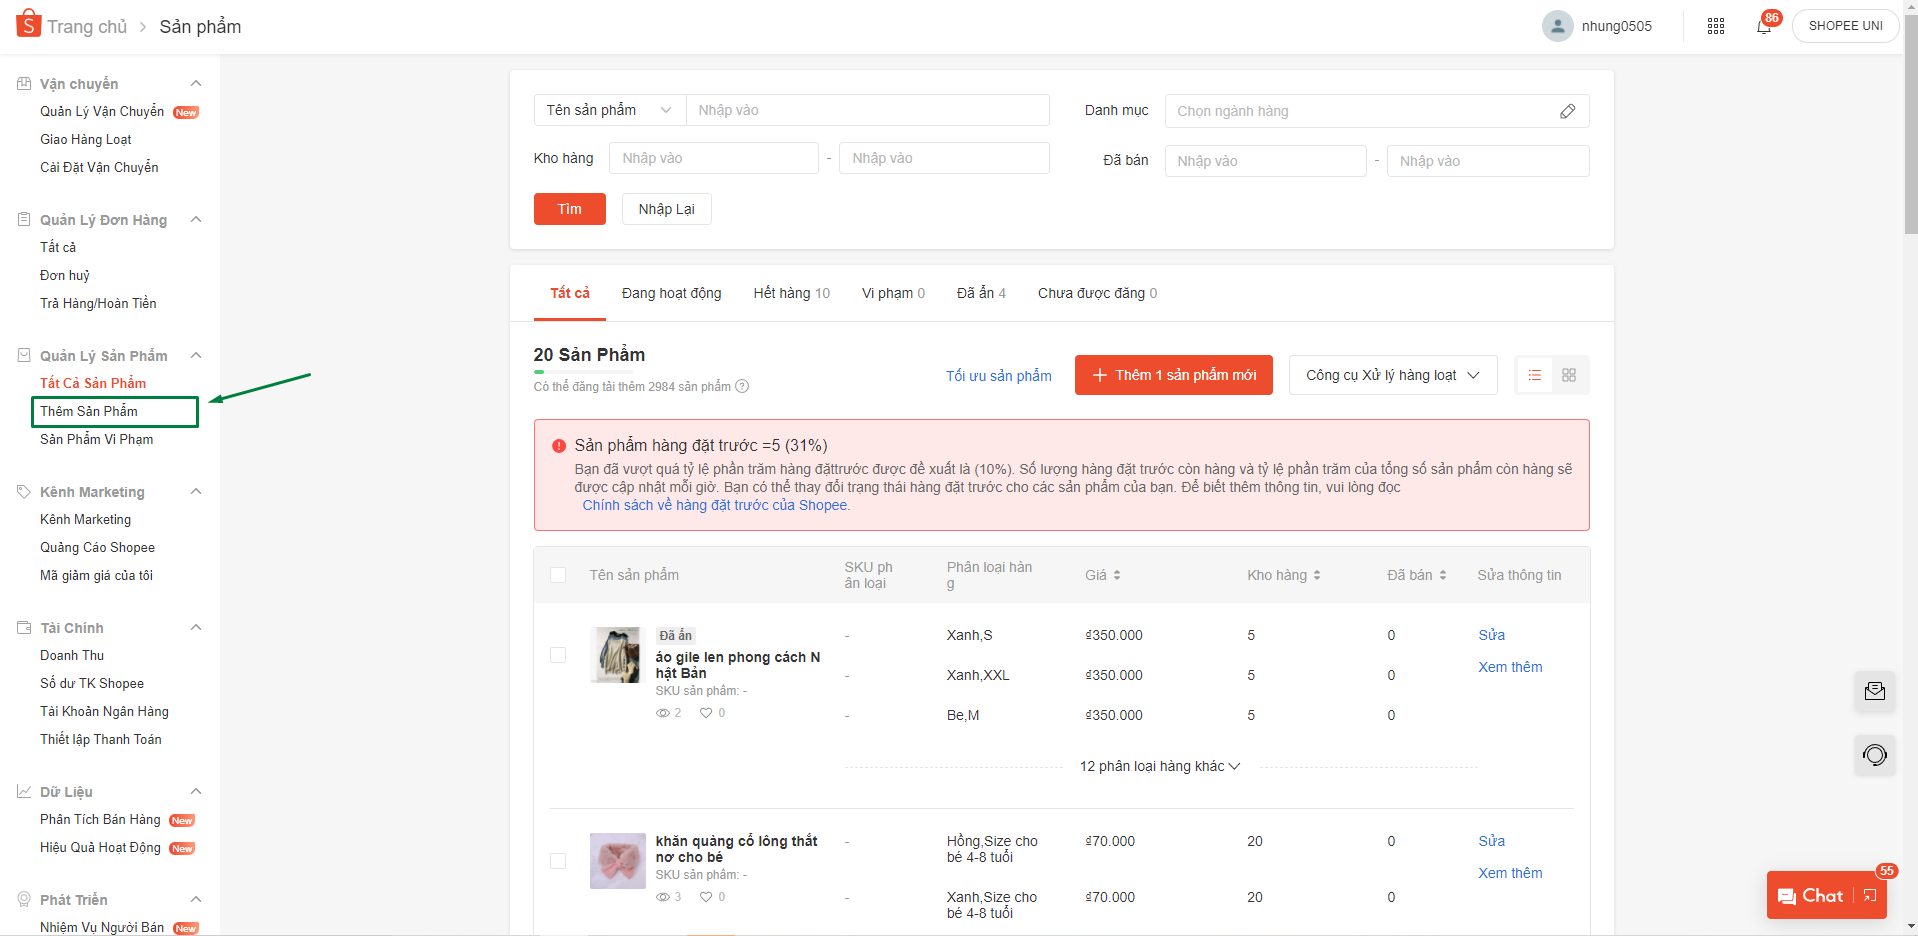
Task: Open the notifications bell showing 86 alerts
Action: pyautogui.click(x=1763, y=25)
